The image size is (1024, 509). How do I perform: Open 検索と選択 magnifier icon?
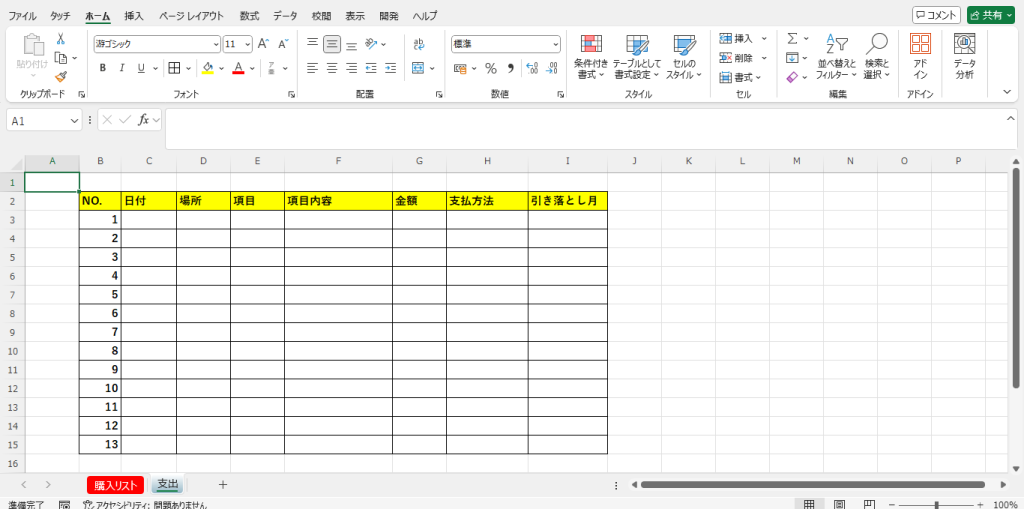point(876,56)
